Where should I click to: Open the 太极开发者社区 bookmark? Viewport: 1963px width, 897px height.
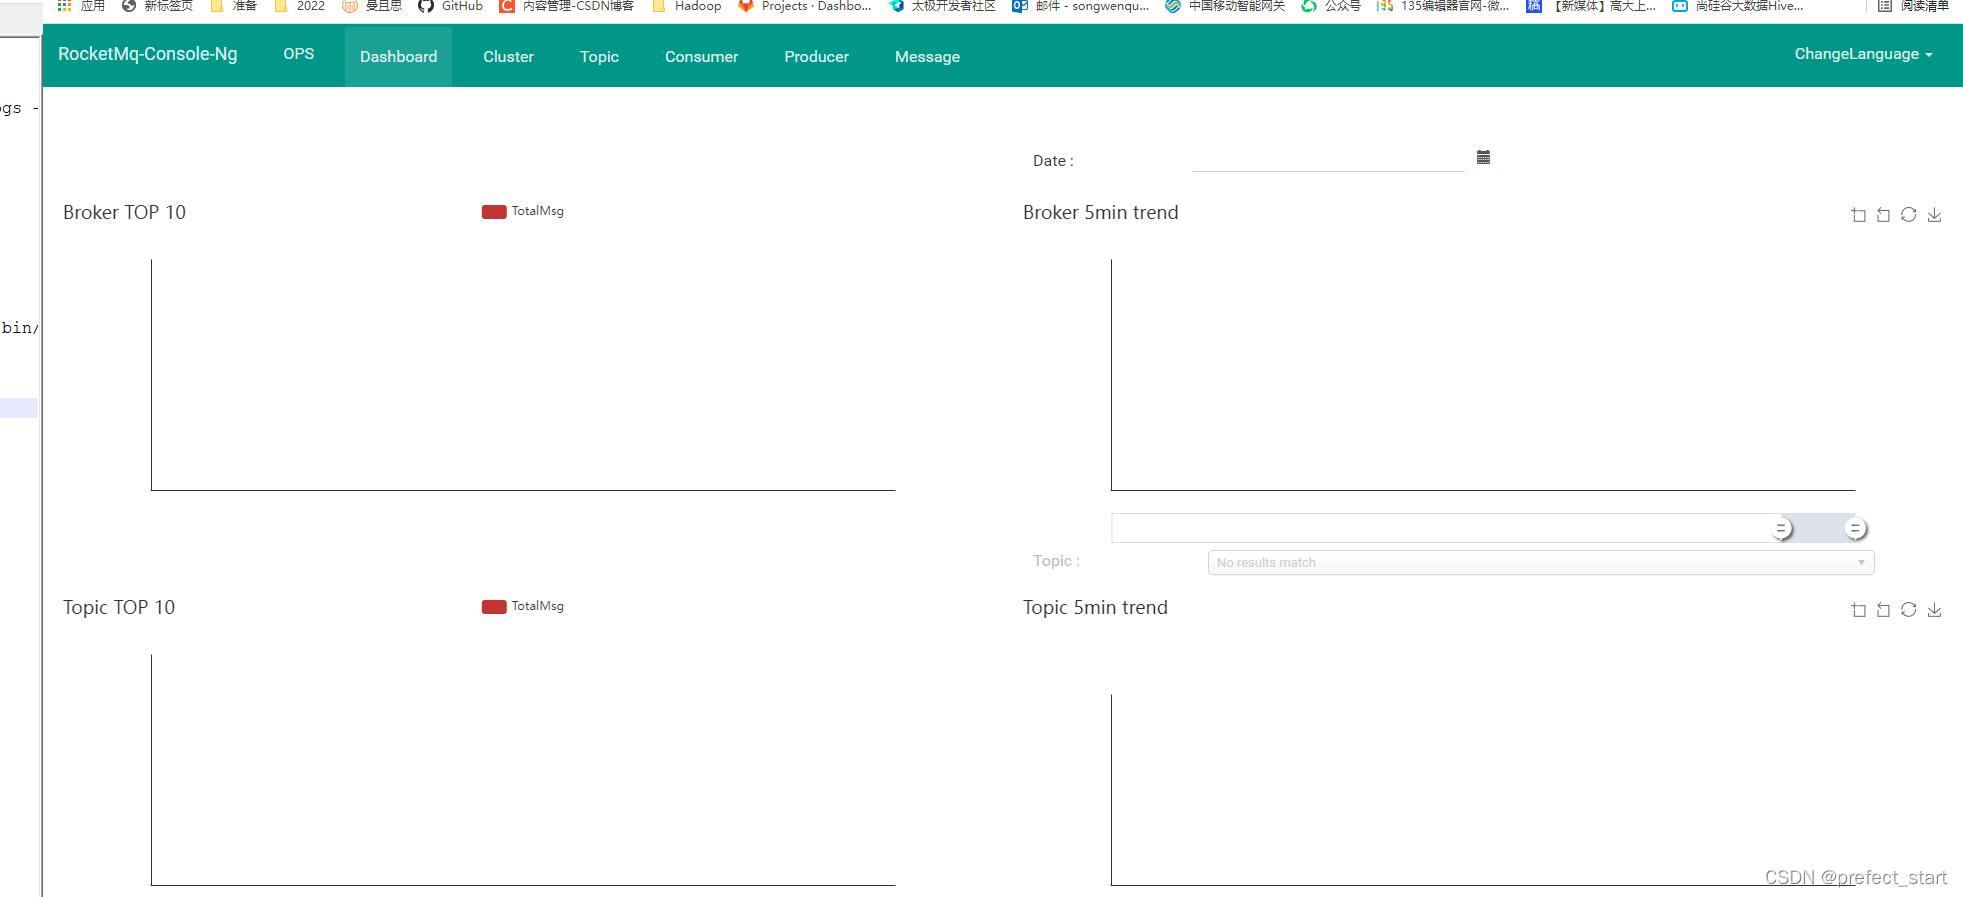tap(942, 6)
